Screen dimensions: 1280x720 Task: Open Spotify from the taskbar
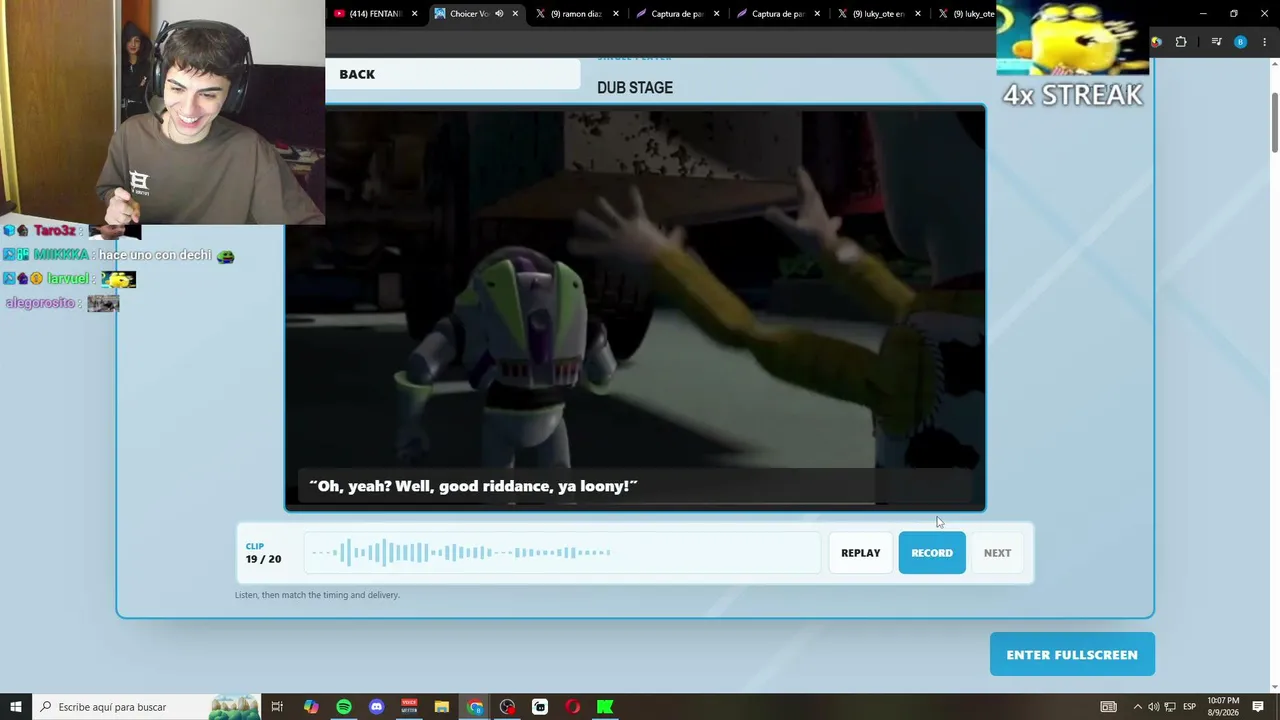tap(344, 707)
